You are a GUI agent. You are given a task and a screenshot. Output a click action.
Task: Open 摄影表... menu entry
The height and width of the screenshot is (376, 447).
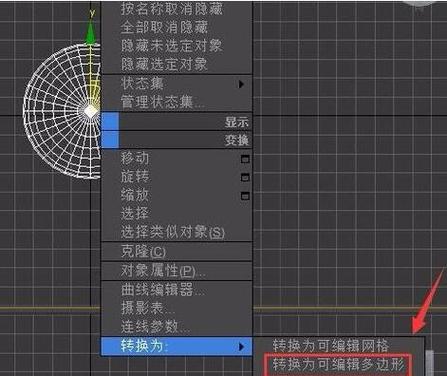[x=177, y=308]
